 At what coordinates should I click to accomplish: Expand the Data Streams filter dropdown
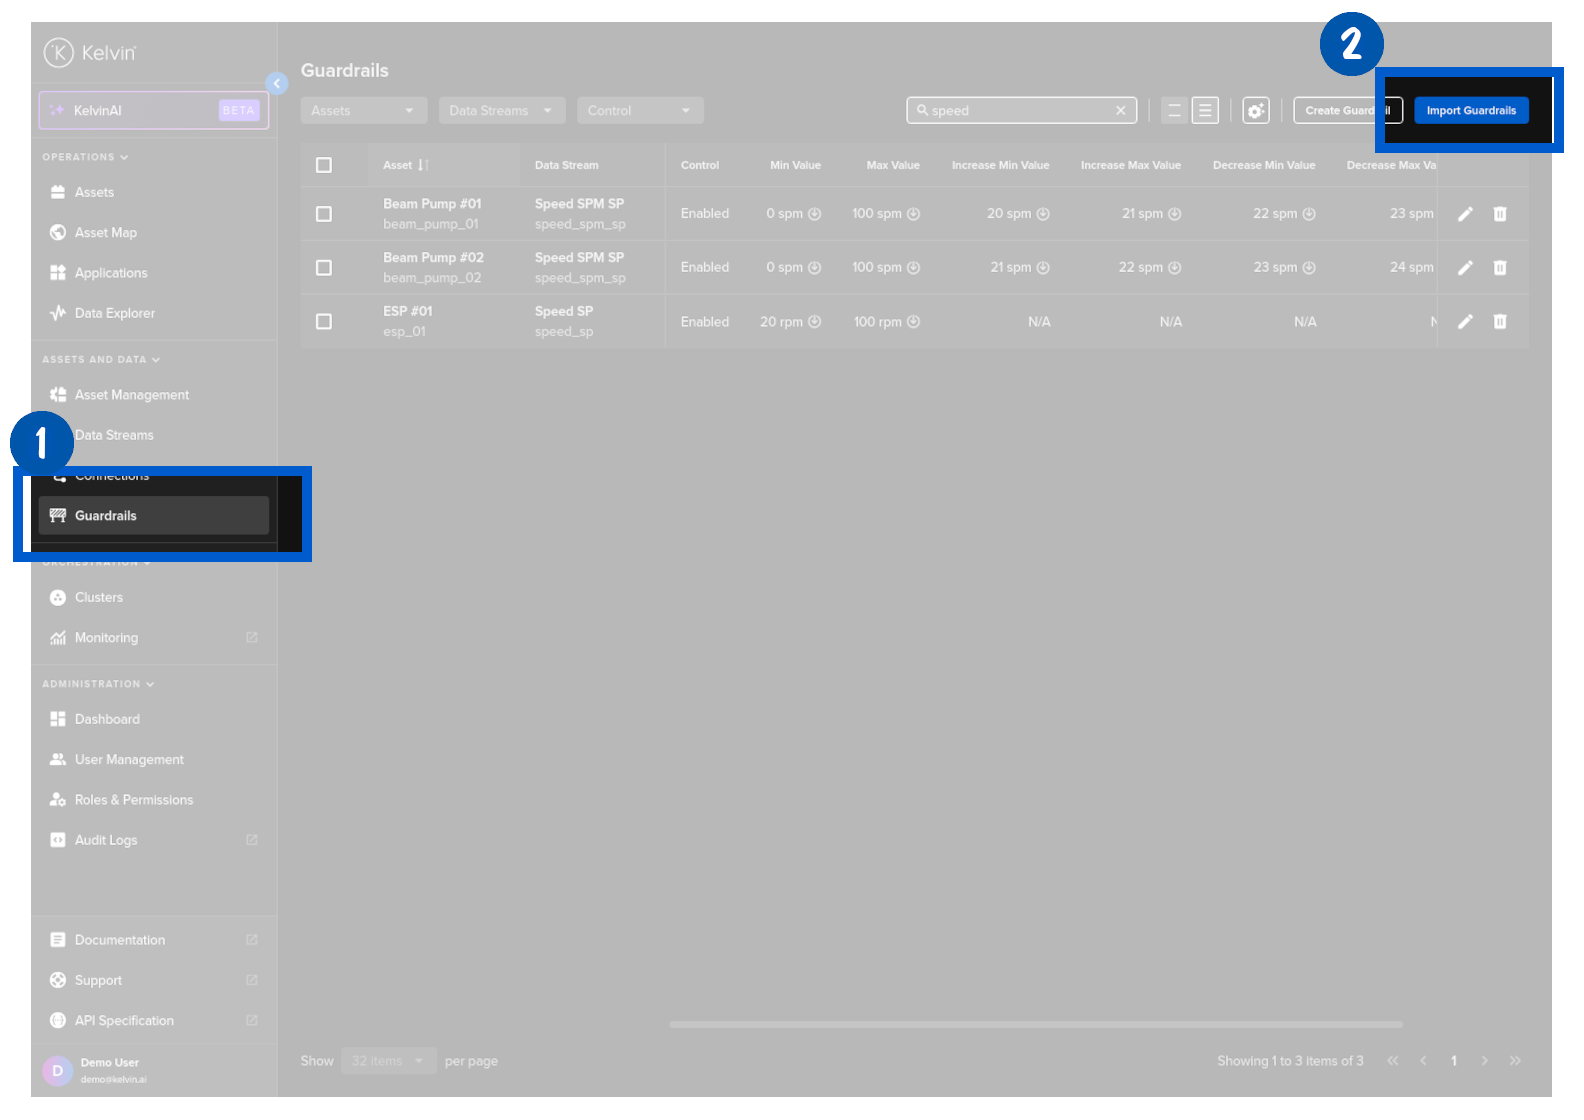[x=501, y=111]
